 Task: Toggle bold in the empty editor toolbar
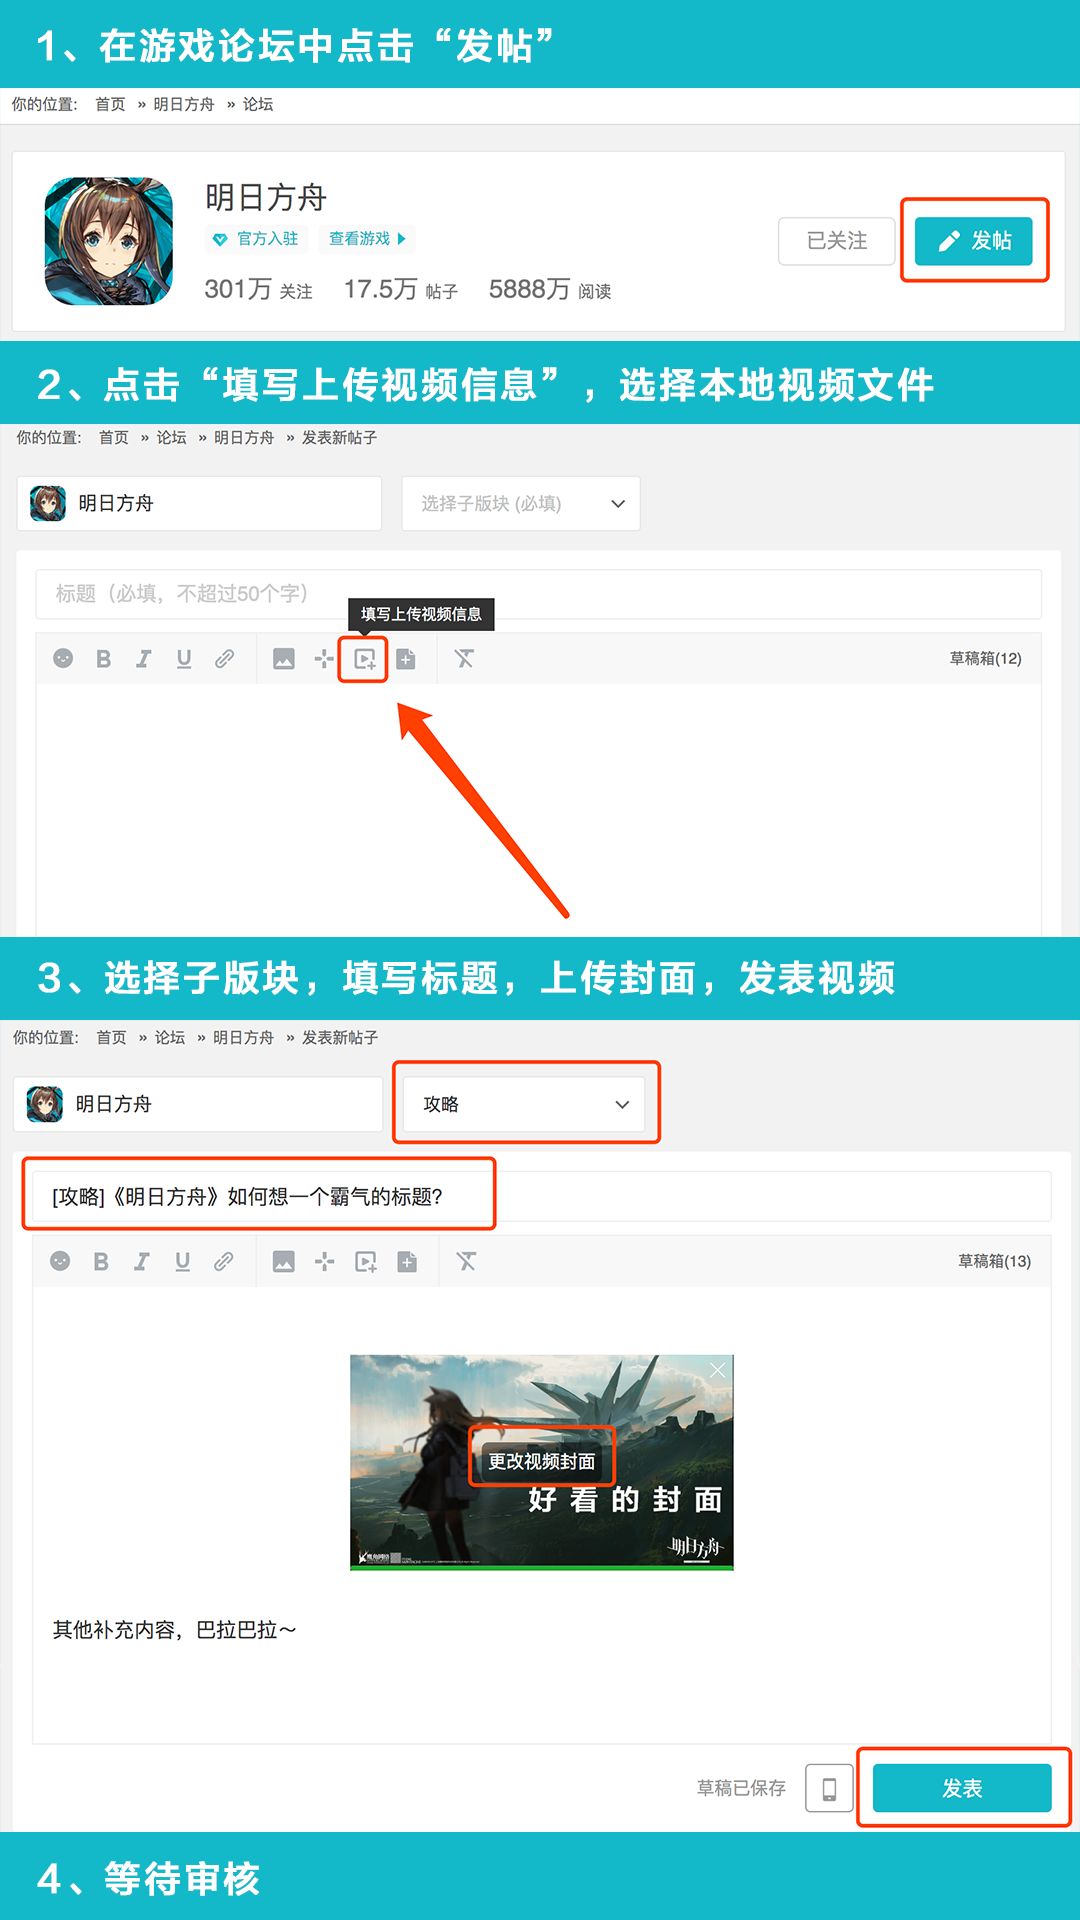(x=103, y=658)
